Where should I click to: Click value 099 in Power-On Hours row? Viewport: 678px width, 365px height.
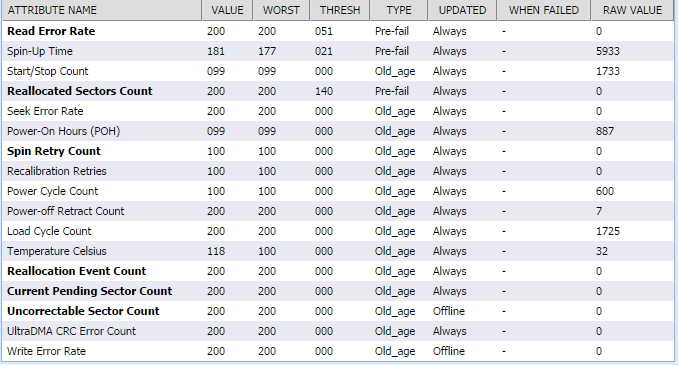tap(216, 131)
